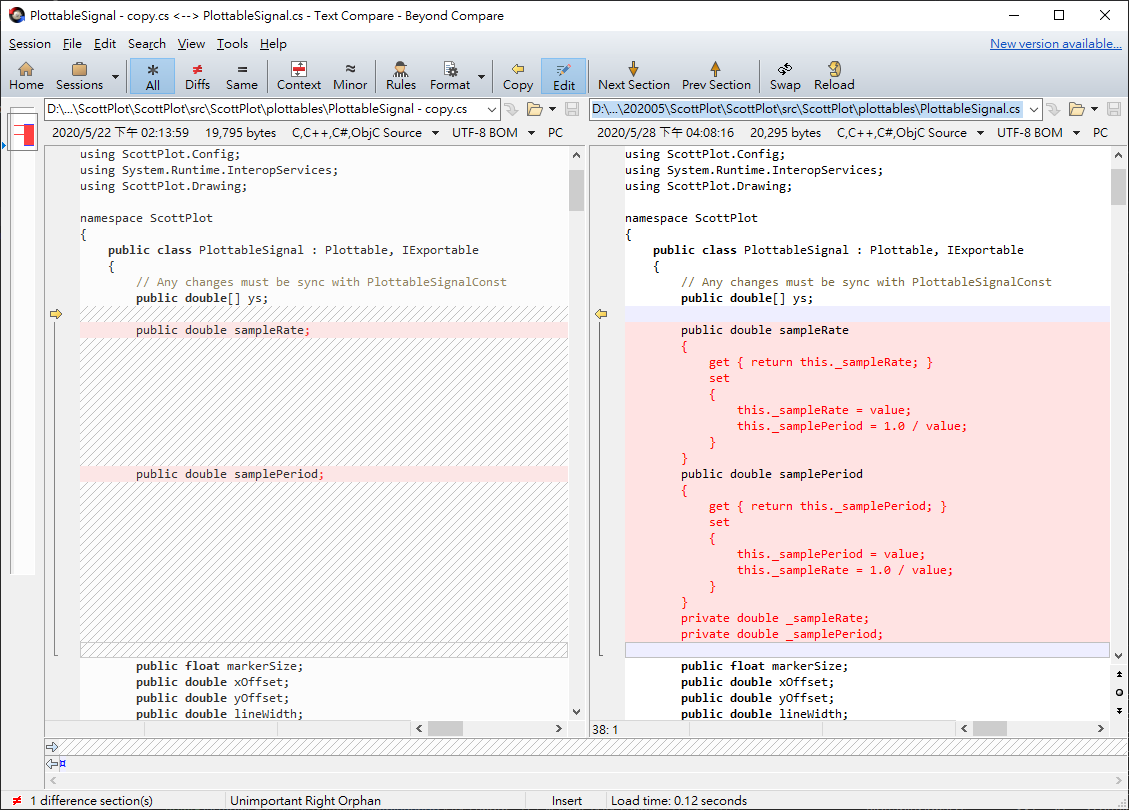This screenshot has width=1129, height=810.
Task: Select the All display filter button
Action: click(x=152, y=74)
